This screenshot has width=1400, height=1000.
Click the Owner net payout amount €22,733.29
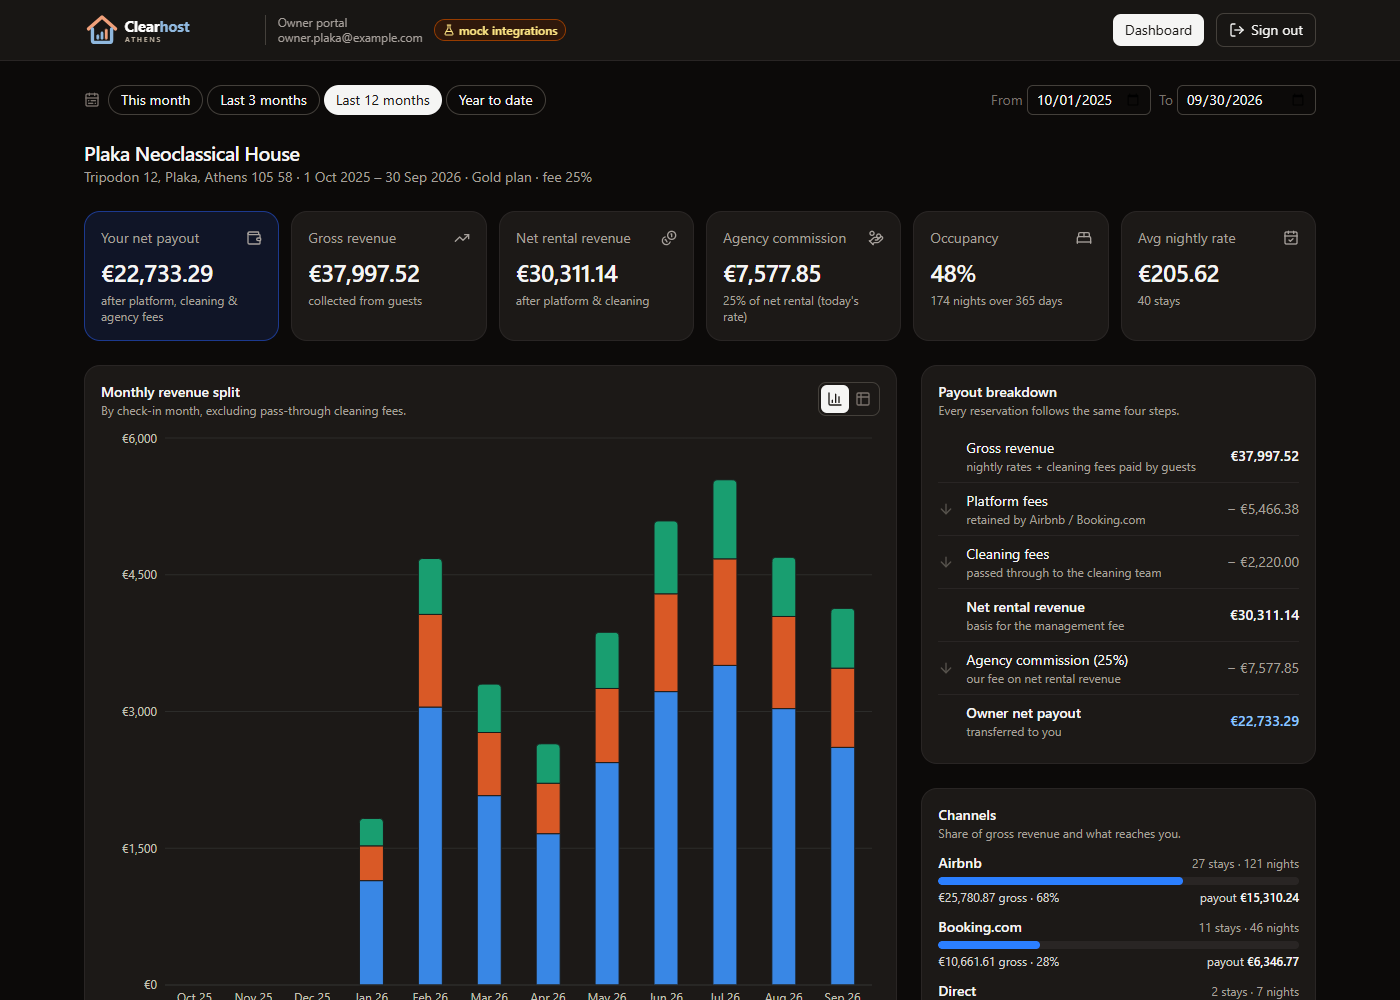point(1264,721)
